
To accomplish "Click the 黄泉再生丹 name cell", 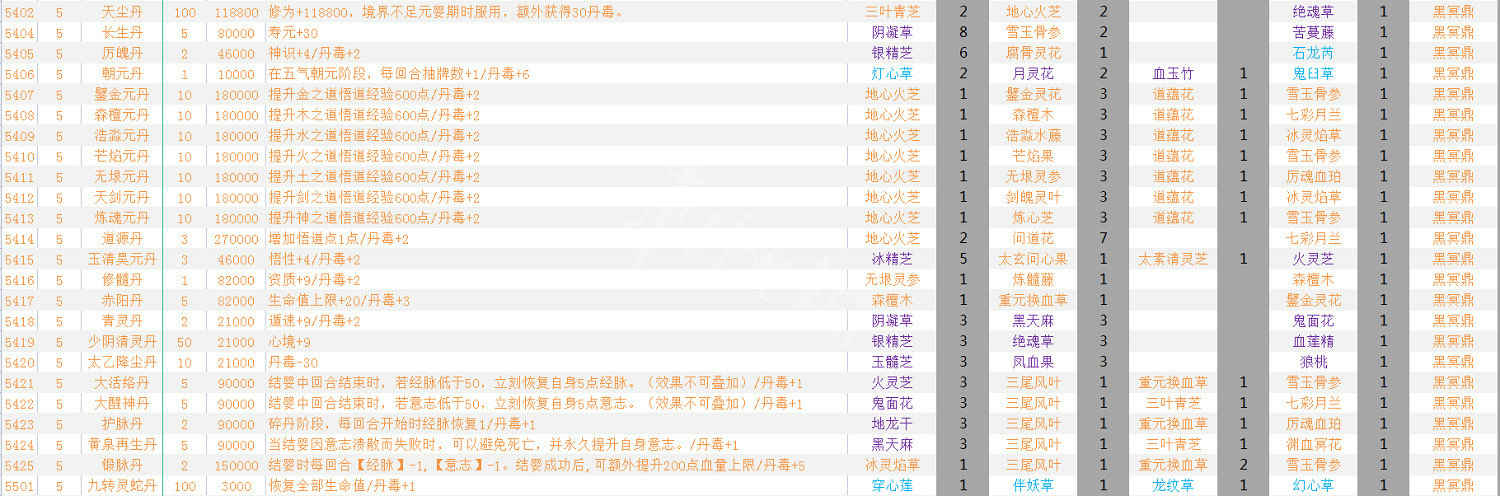I will tap(123, 445).
